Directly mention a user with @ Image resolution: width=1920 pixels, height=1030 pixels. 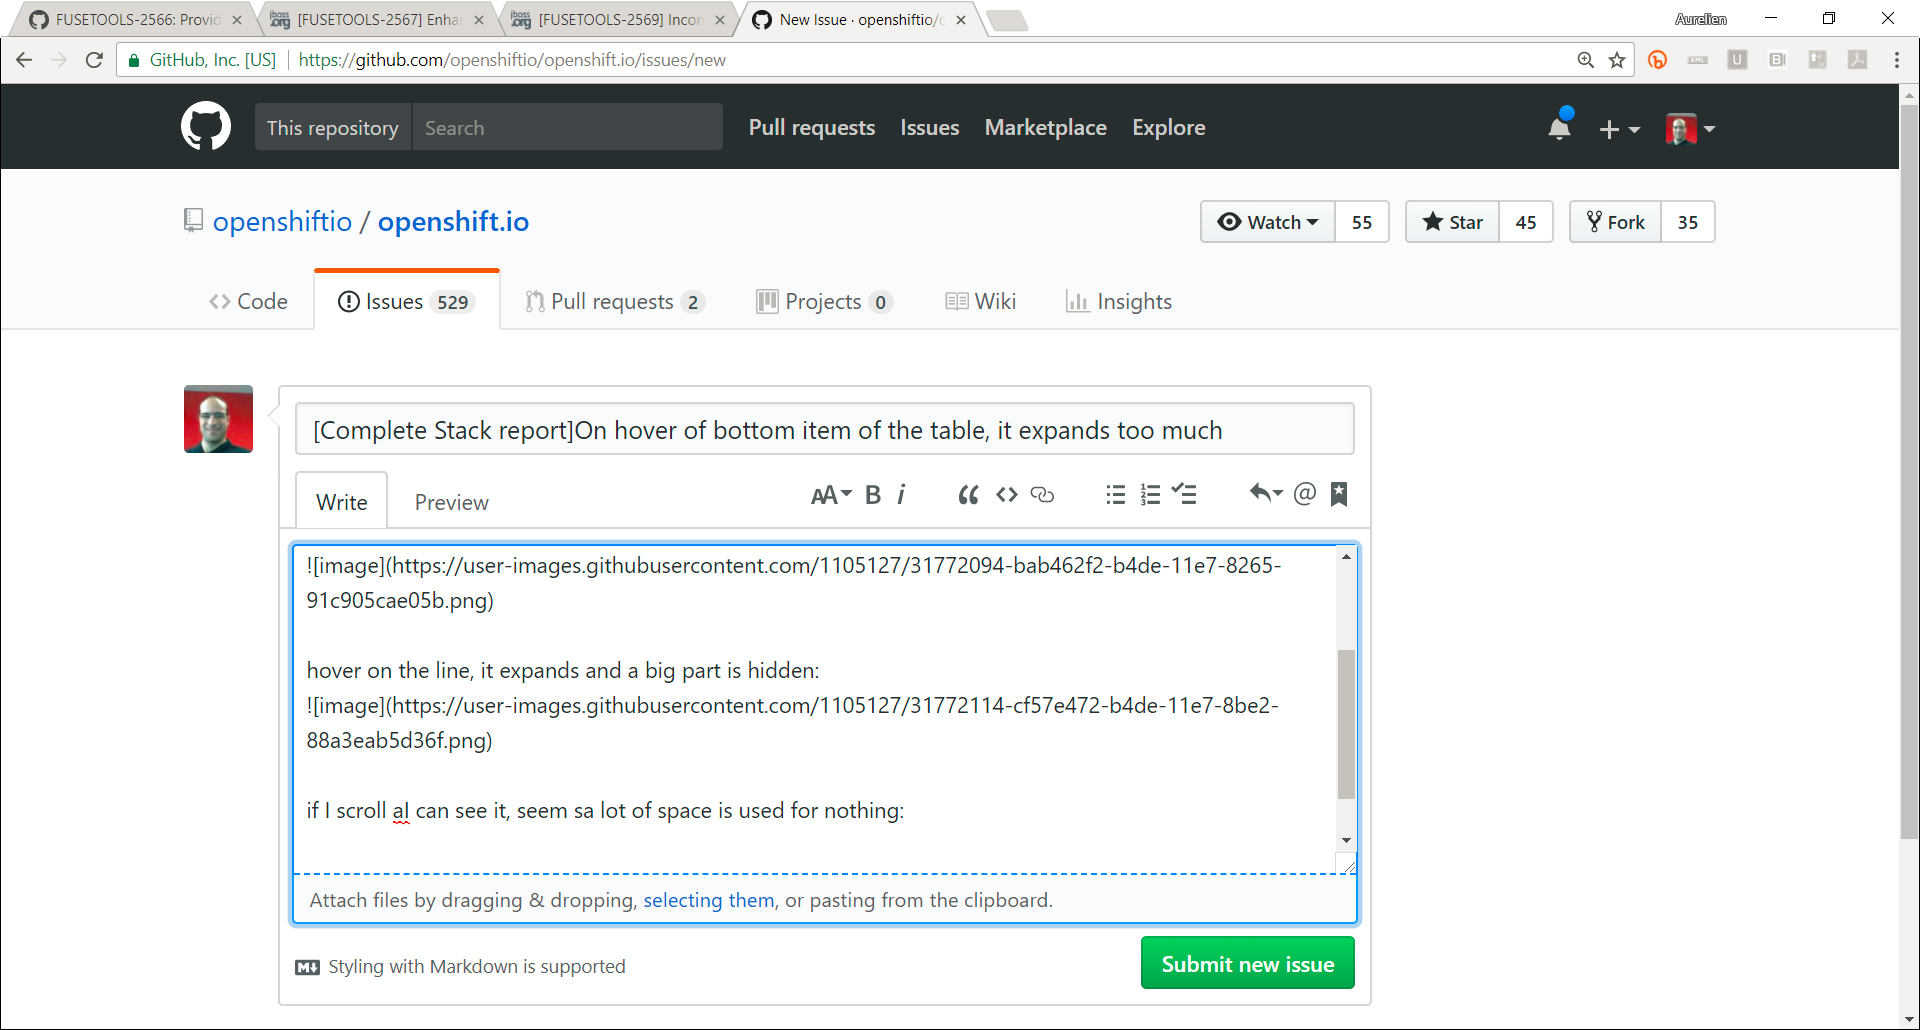coord(1305,494)
